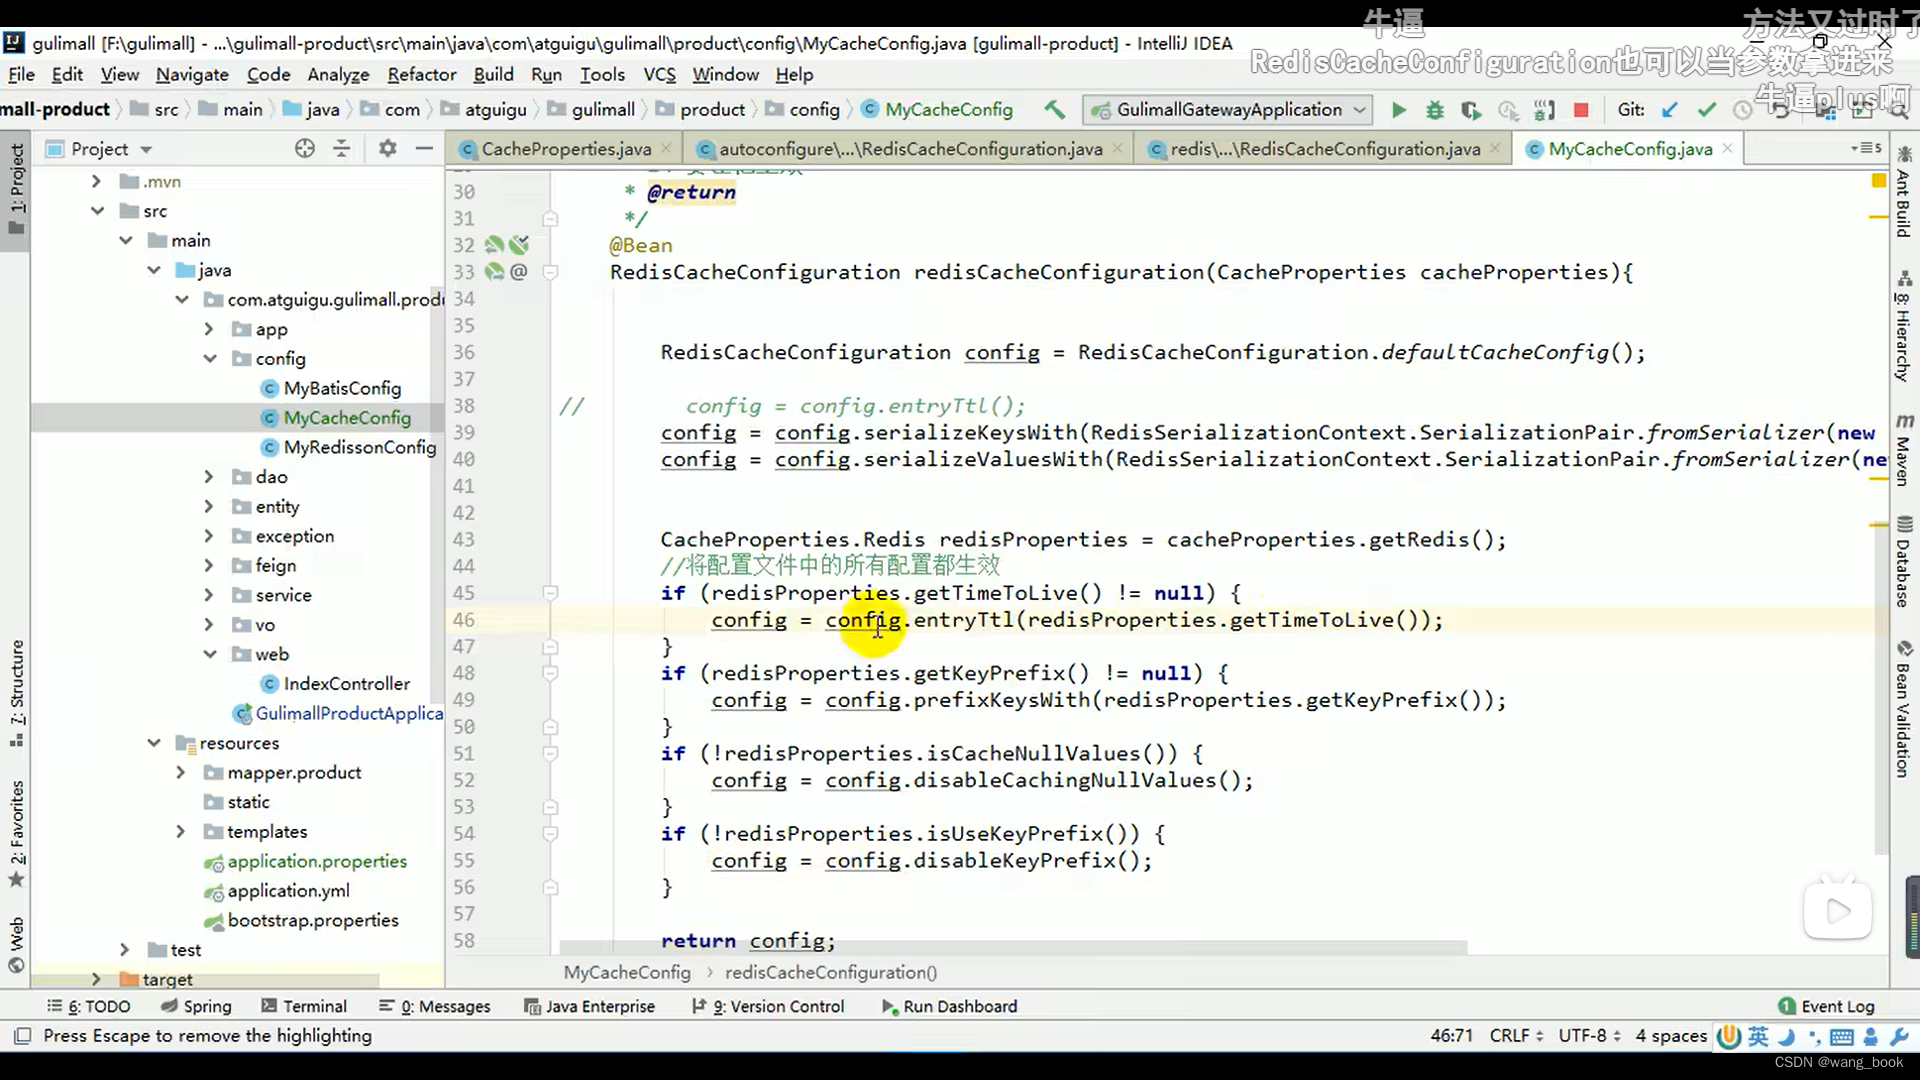Collapse the config package
This screenshot has width=1920, height=1080.
pyautogui.click(x=210, y=359)
